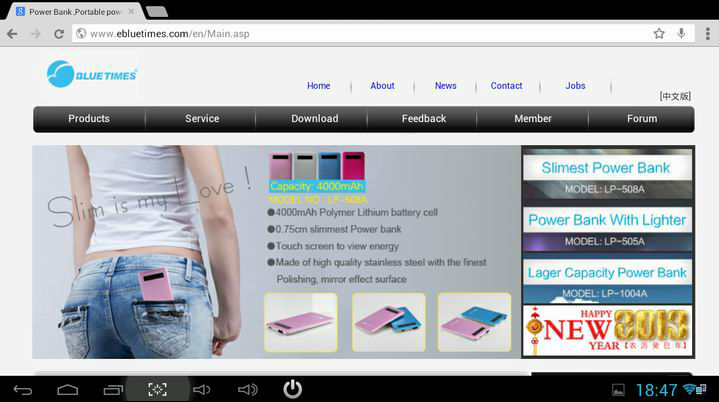Screen dimensions: 719x402
Task: Open the Forum menu
Action: pyautogui.click(x=642, y=119)
